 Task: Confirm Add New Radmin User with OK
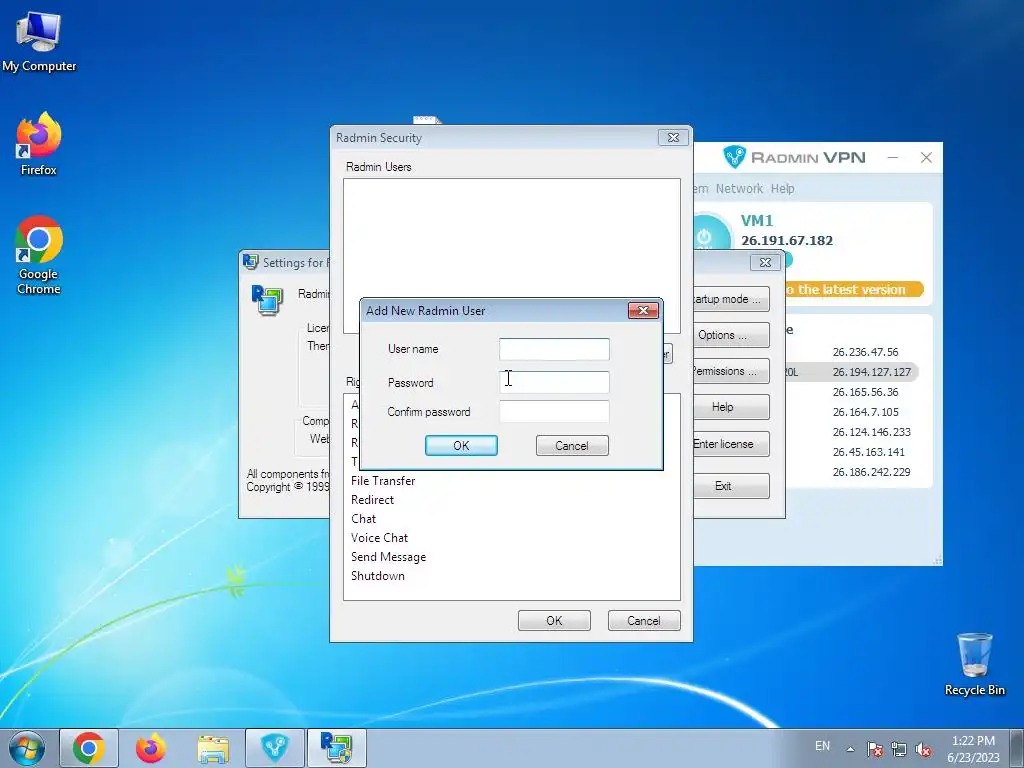tap(461, 445)
